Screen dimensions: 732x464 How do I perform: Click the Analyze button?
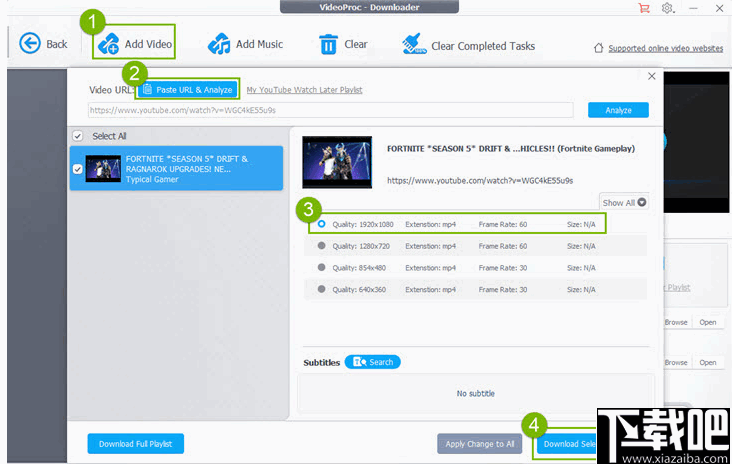[618, 110]
